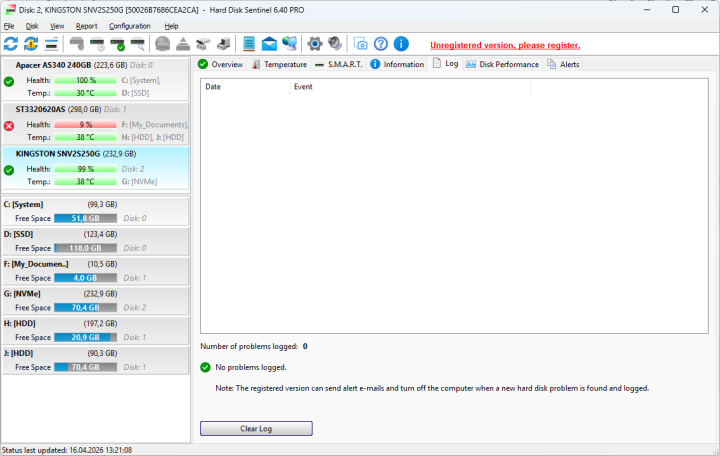Image resolution: width=720 pixels, height=456 pixels.
Task: Switch to the Alerts tab
Action: tap(563, 64)
